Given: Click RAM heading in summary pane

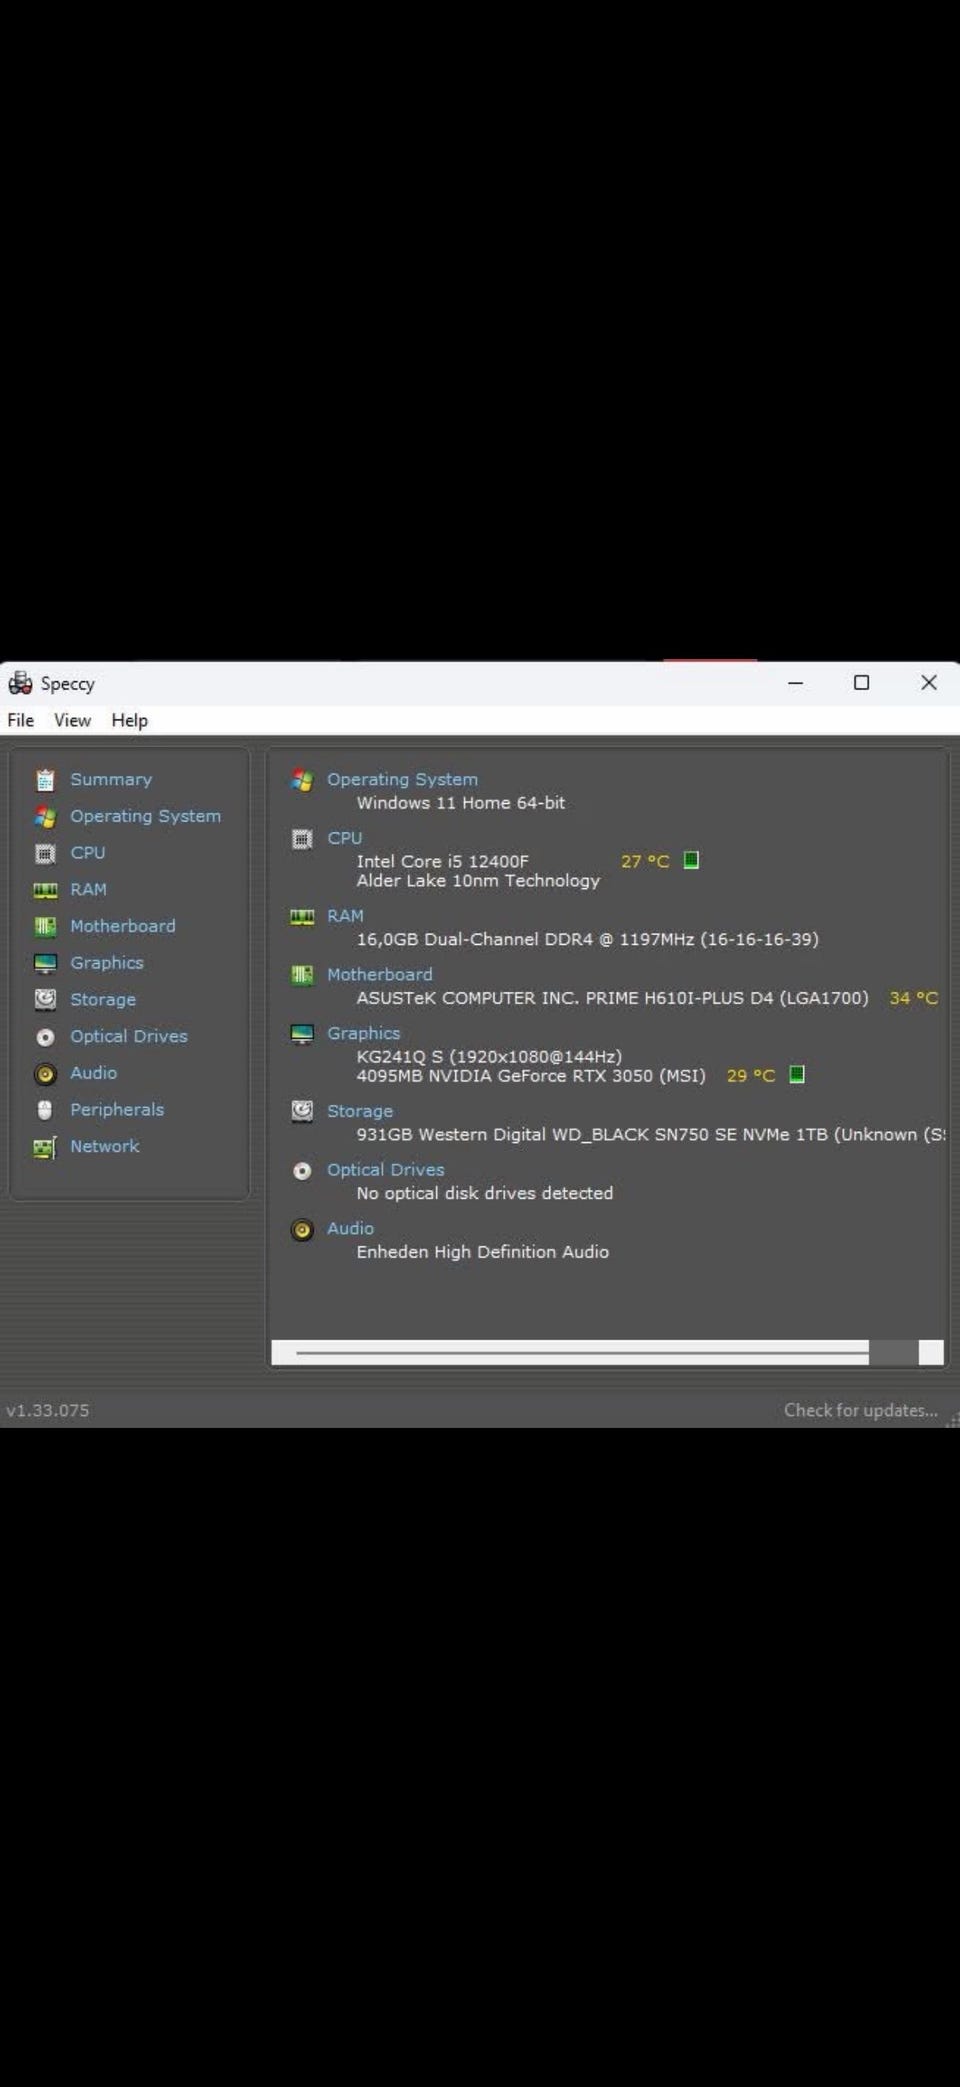Looking at the screenshot, I should coord(345,916).
